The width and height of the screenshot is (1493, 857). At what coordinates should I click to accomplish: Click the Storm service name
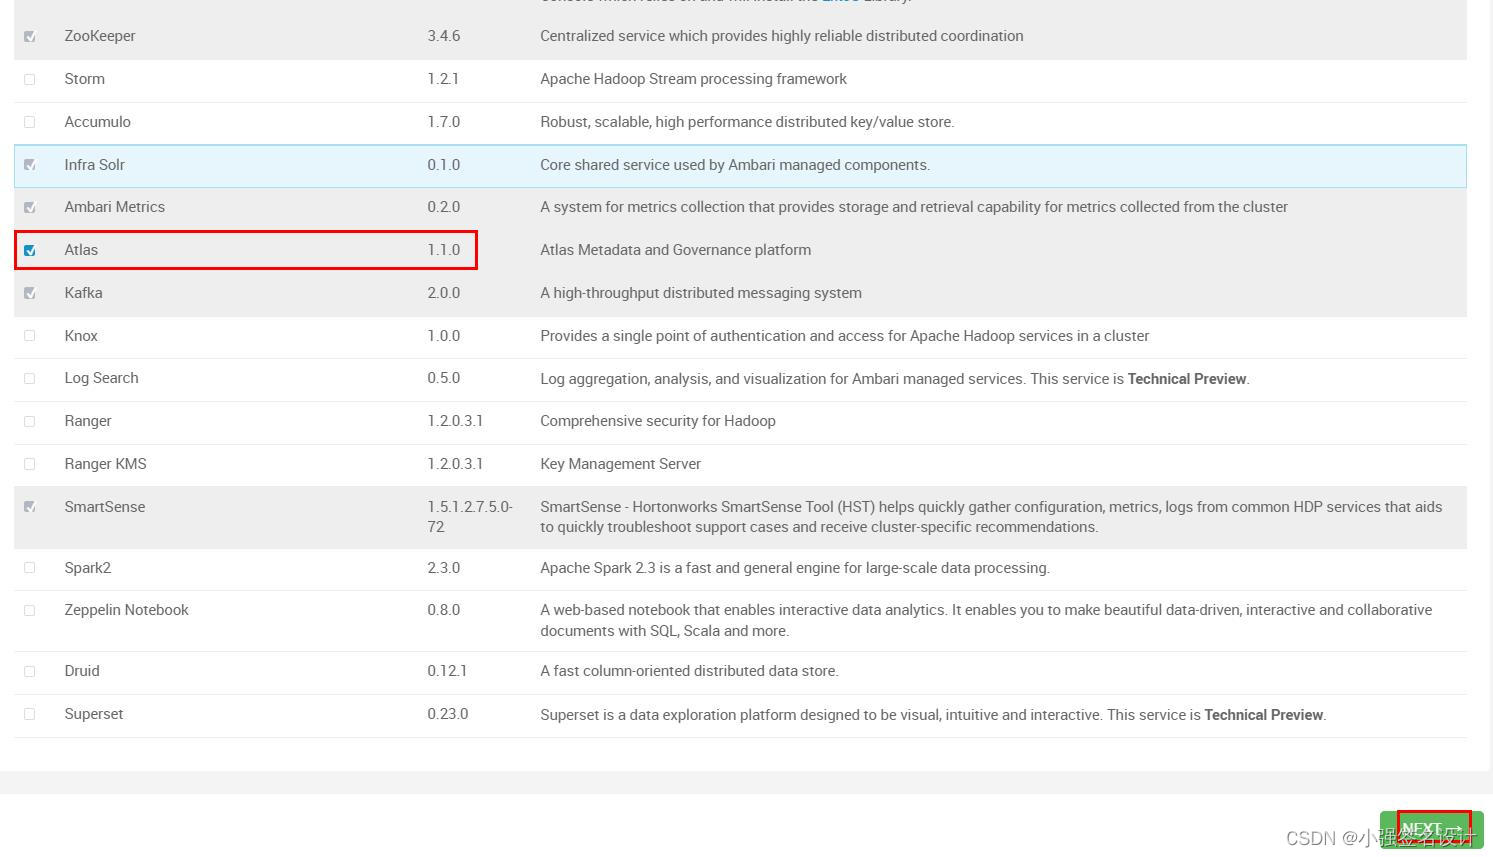click(85, 79)
